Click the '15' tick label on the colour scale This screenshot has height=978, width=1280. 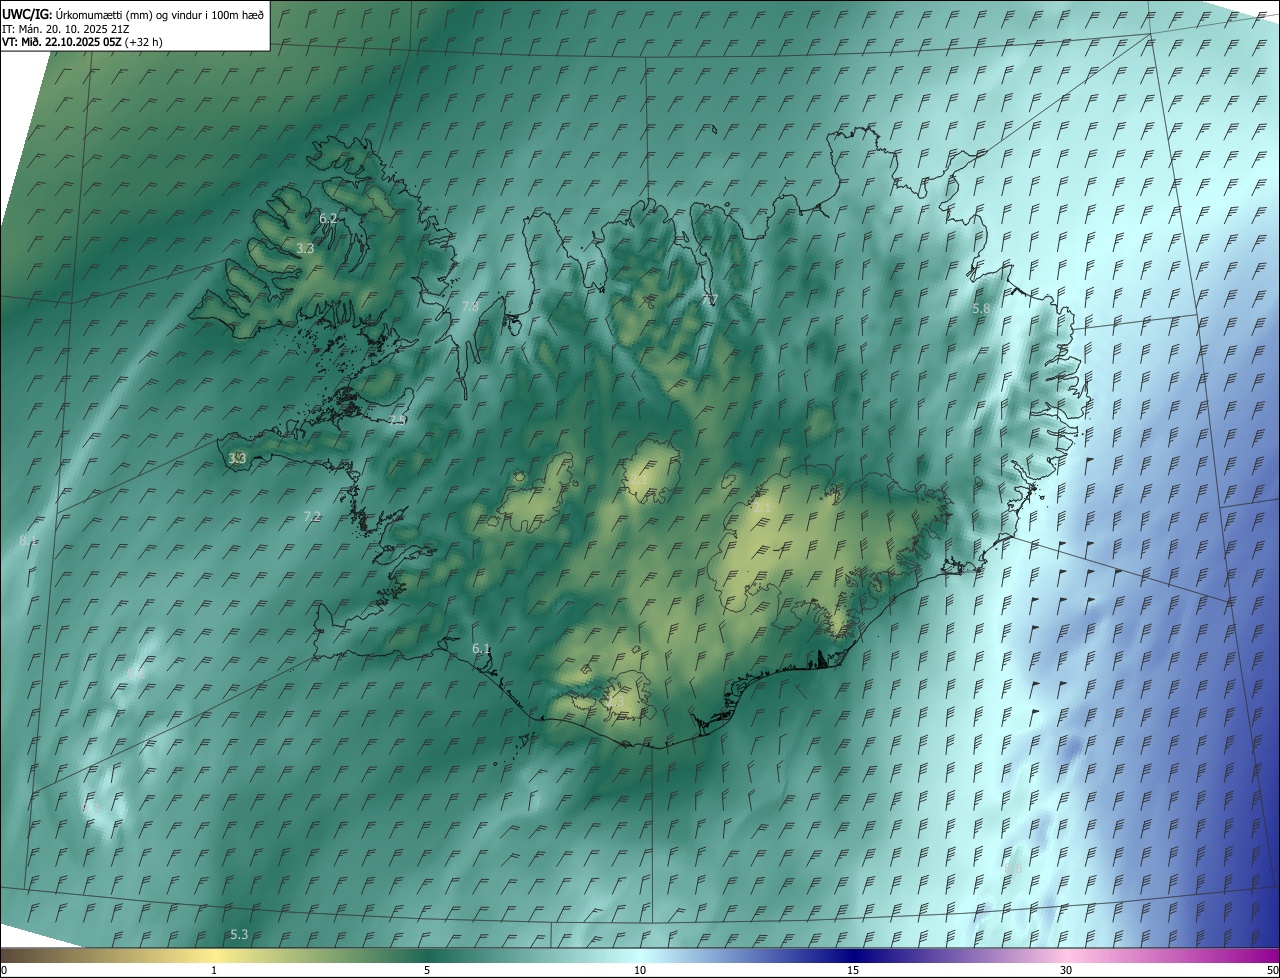pos(853,970)
